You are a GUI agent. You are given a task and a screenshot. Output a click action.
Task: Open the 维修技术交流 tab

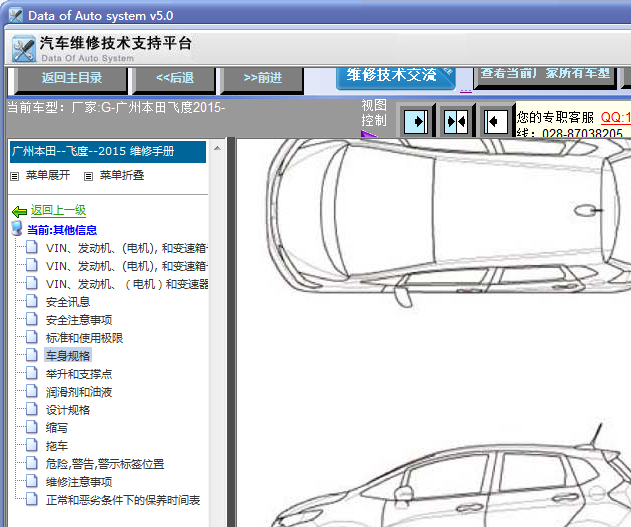click(x=395, y=77)
